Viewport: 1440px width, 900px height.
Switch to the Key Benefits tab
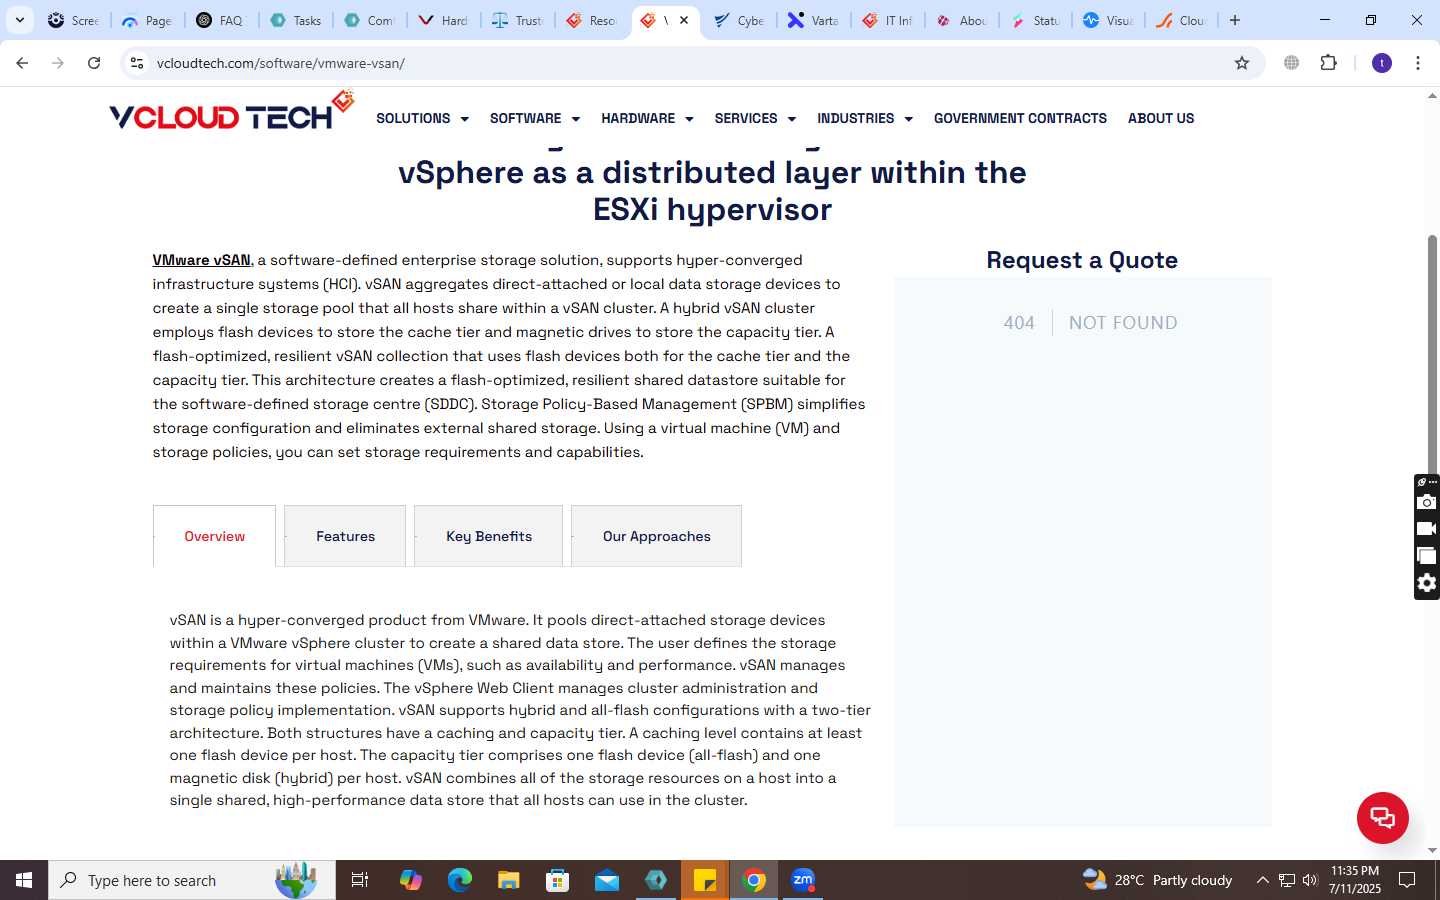pos(488,536)
